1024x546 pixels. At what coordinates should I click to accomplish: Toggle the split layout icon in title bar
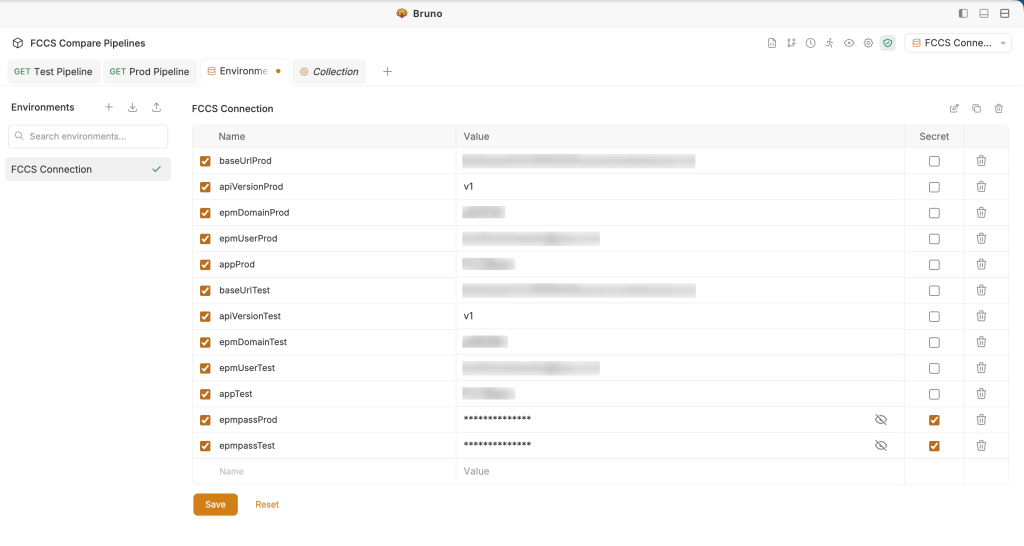pyautogui.click(x=1004, y=13)
